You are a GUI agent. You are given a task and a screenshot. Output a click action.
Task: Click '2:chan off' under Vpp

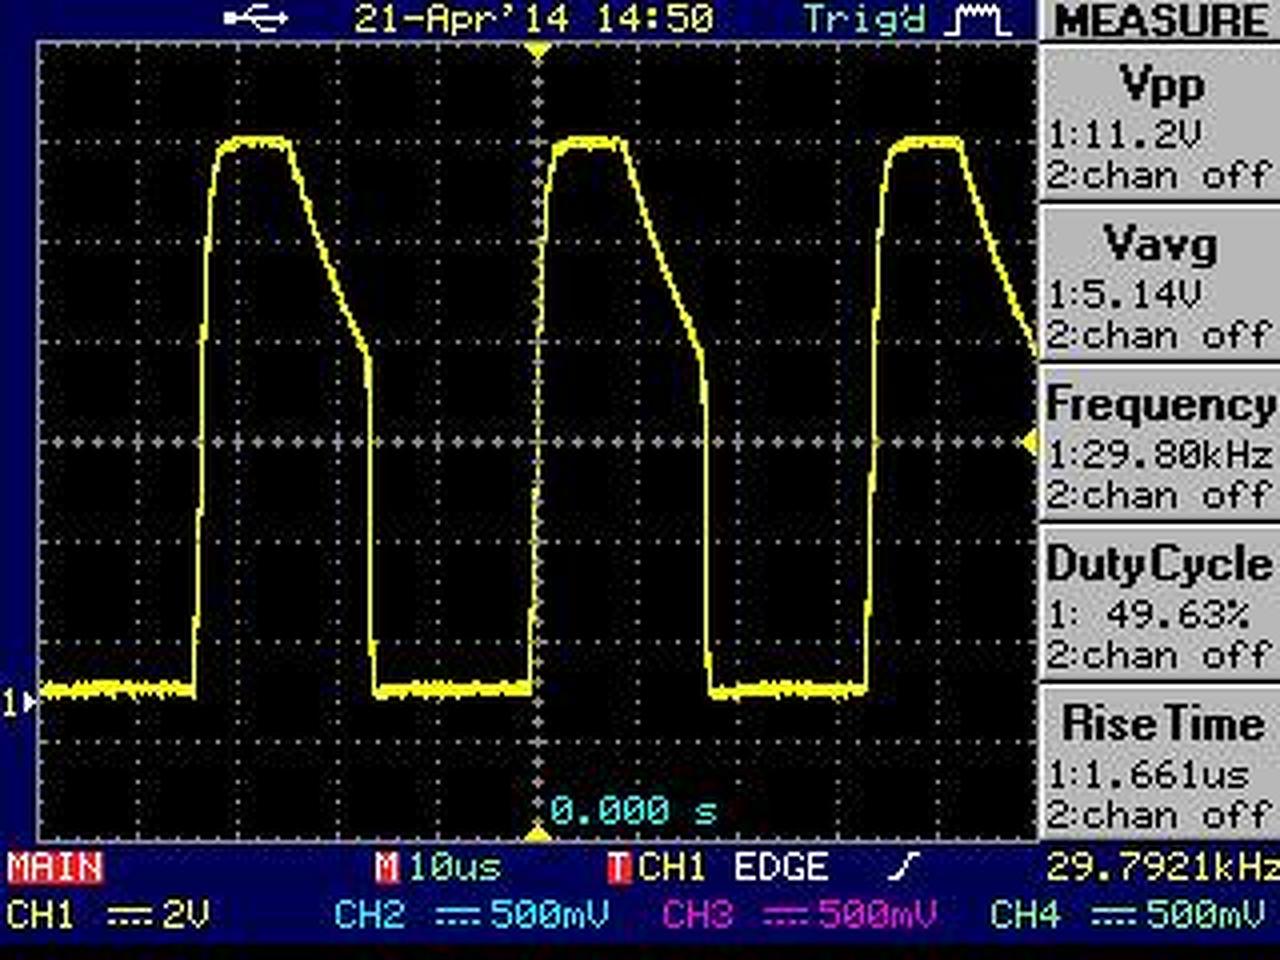click(1160, 176)
